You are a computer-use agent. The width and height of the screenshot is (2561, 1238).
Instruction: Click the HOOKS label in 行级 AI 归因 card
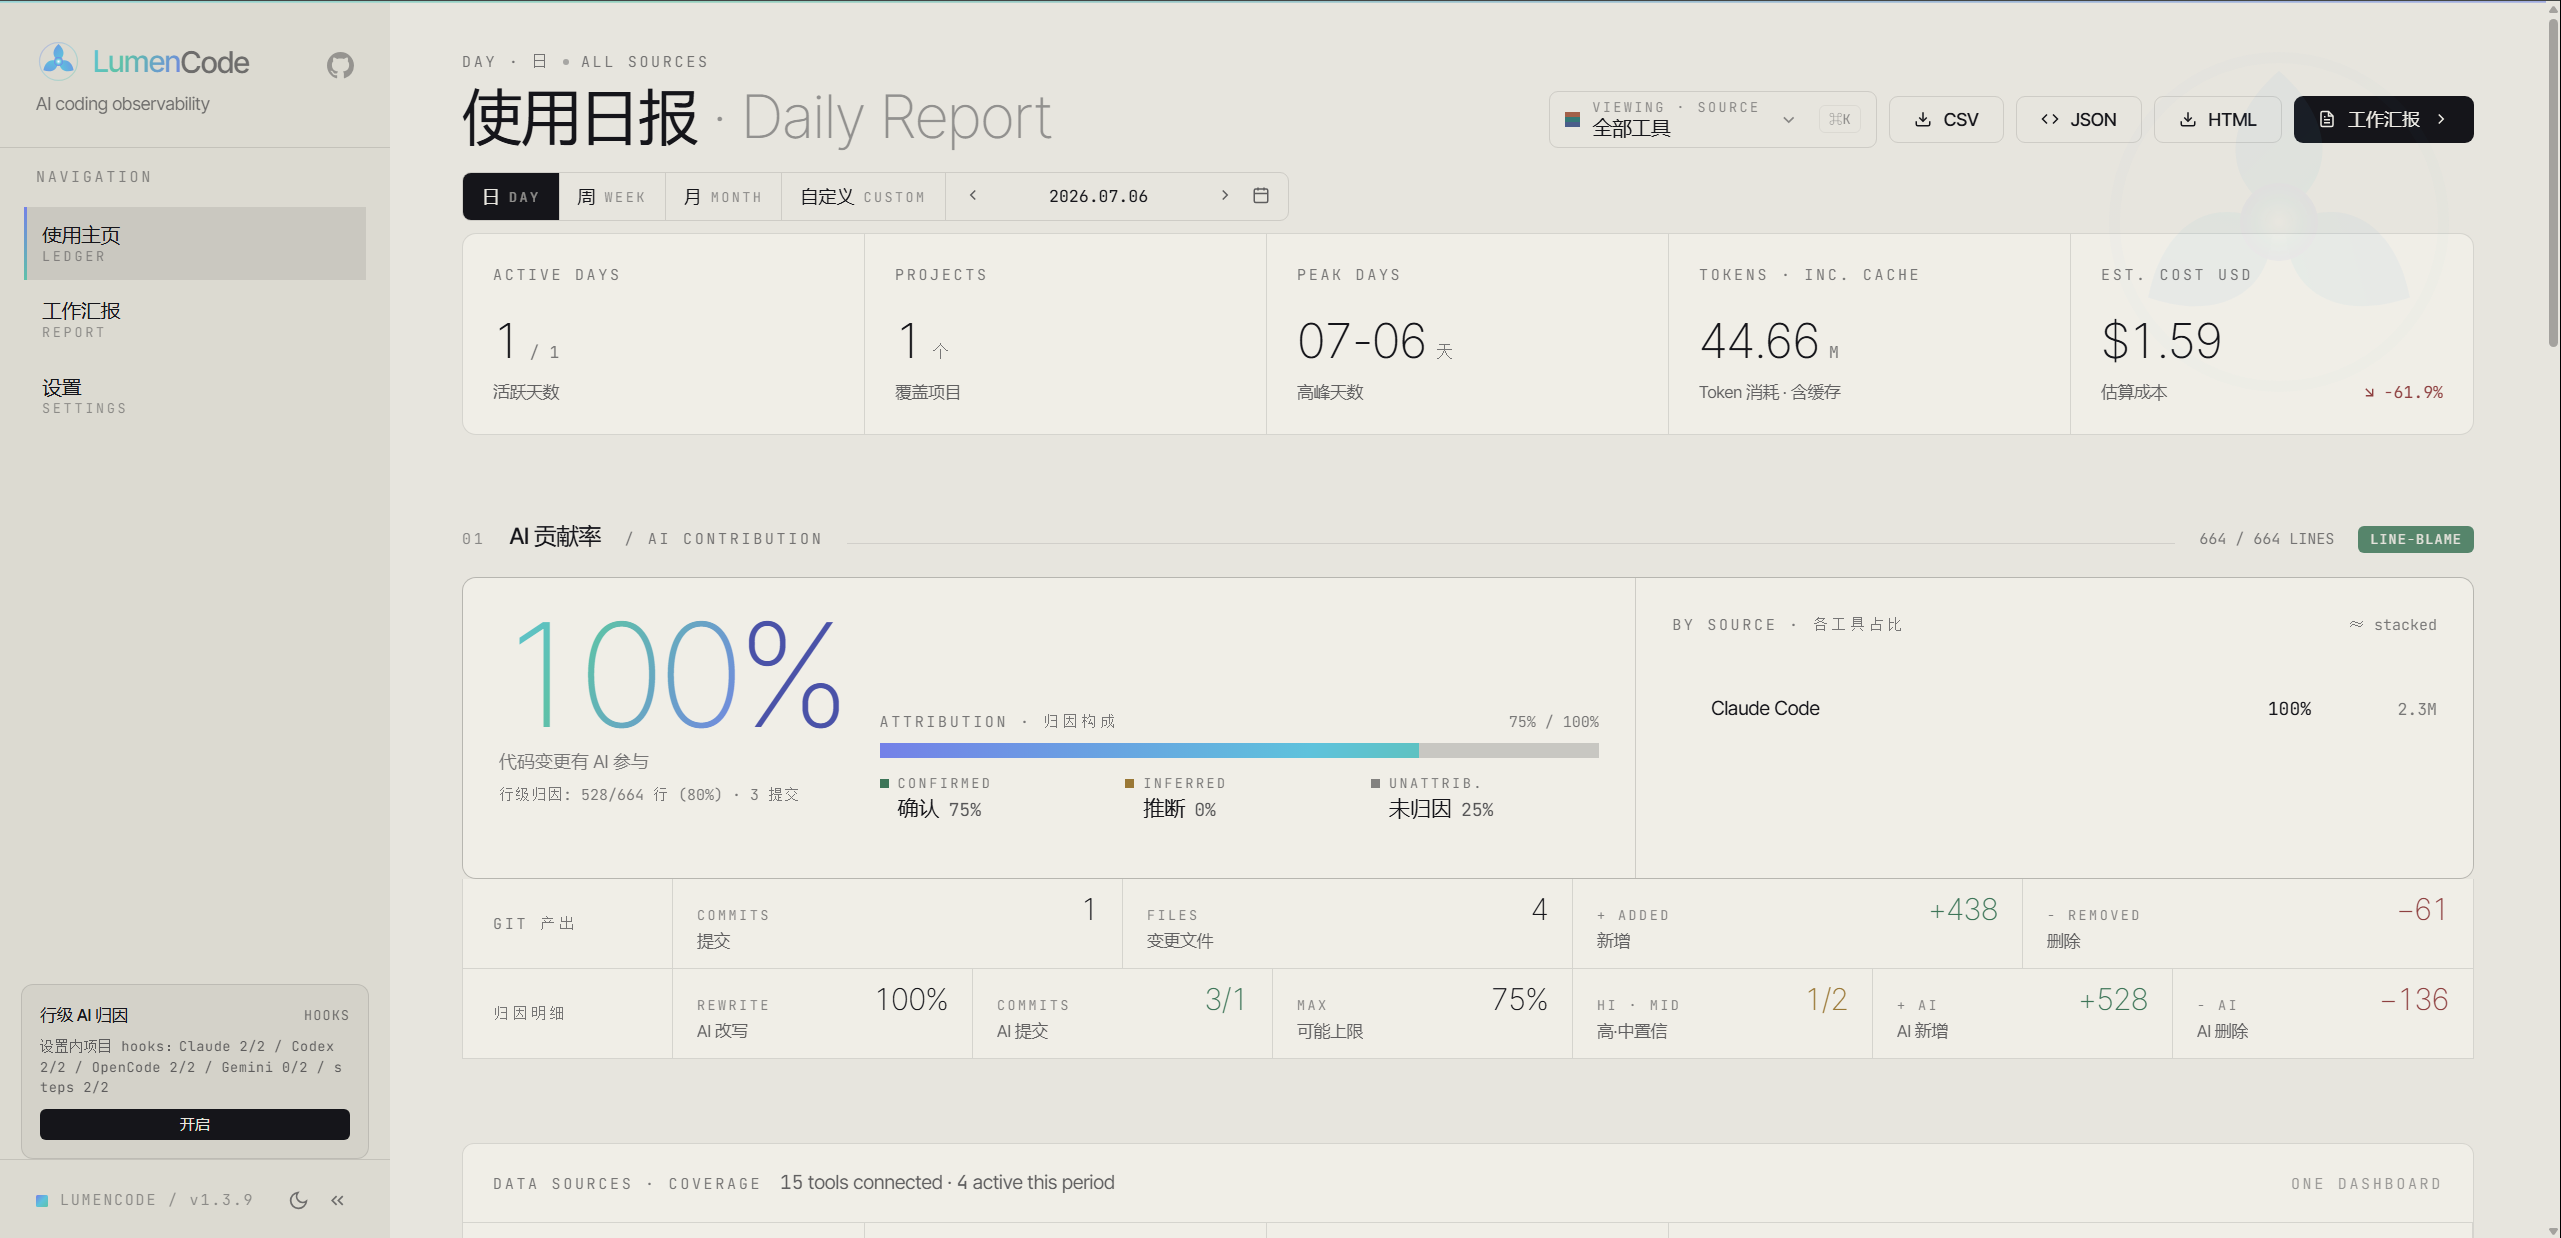coord(327,1016)
